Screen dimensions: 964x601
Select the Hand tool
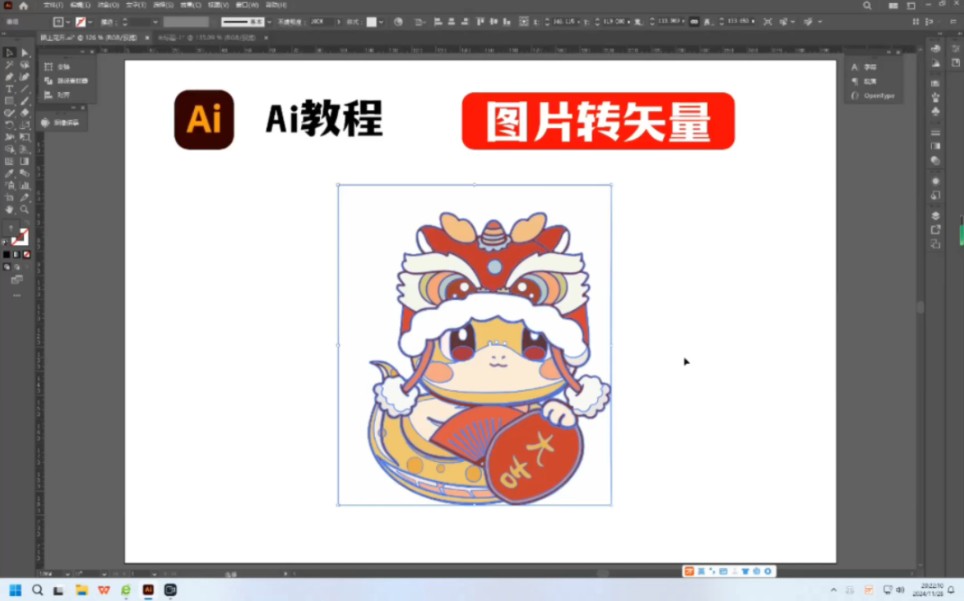[x=9, y=210]
